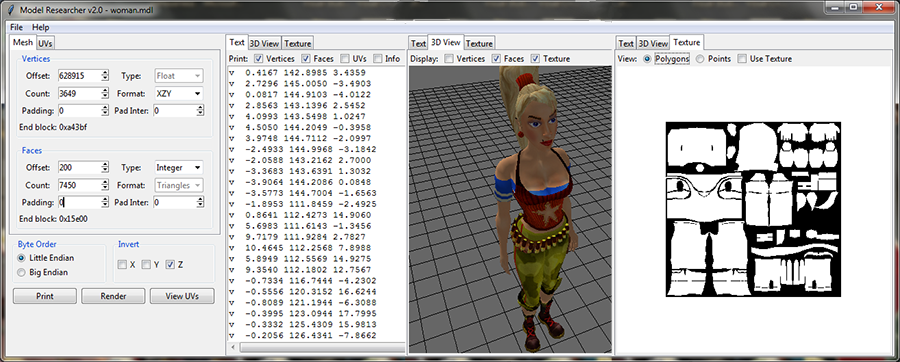
Task: Open the Vertices Format XZY dropdown
Action: click(179, 93)
